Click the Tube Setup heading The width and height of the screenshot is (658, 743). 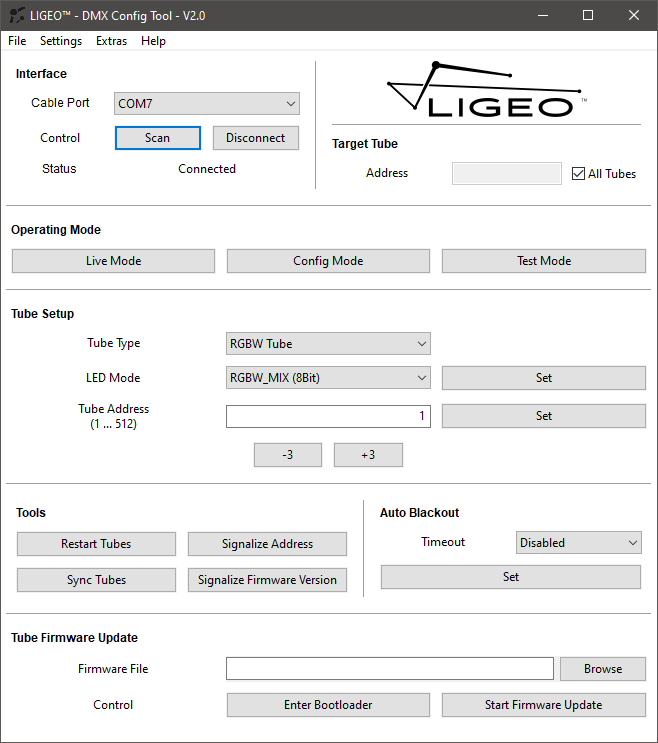(x=43, y=314)
